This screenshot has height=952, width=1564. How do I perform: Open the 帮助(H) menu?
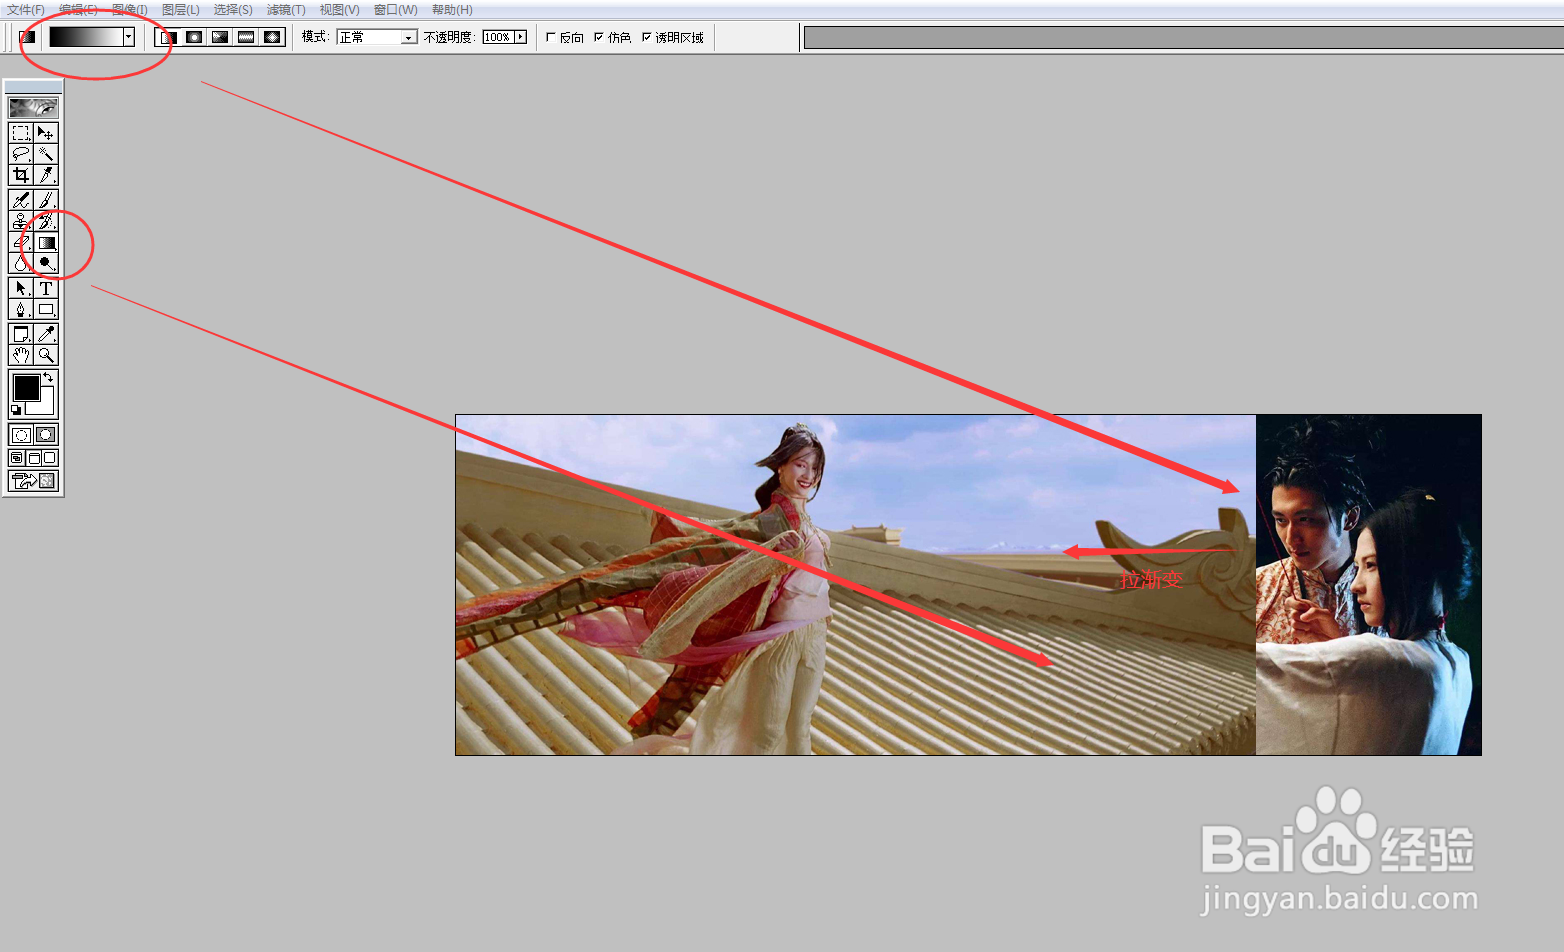[x=452, y=10]
